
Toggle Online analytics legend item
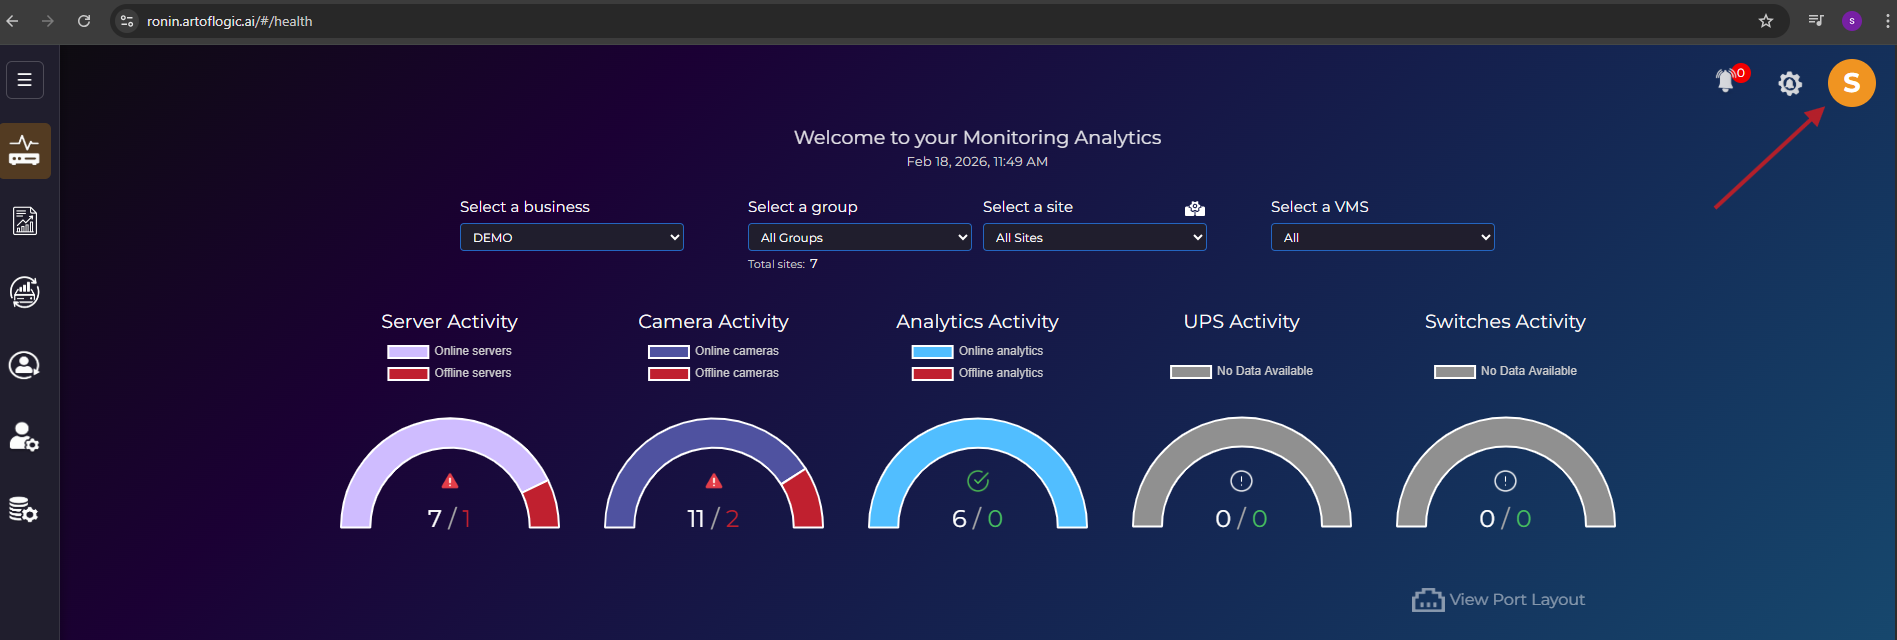pyautogui.click(x=977, y=351)
